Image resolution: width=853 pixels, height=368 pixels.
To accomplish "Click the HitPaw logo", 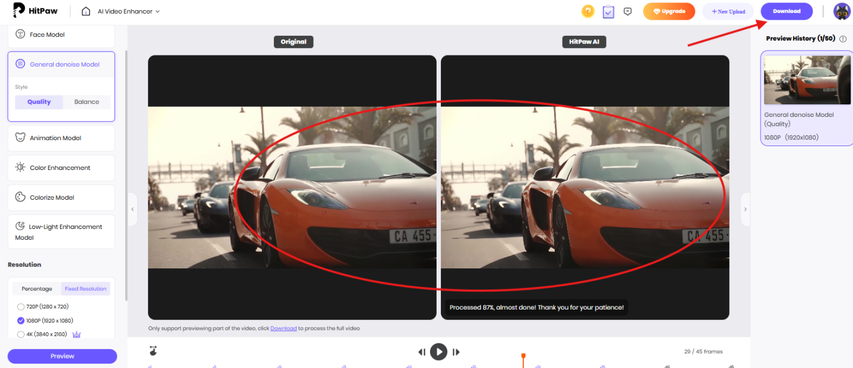I will (35, 10).
